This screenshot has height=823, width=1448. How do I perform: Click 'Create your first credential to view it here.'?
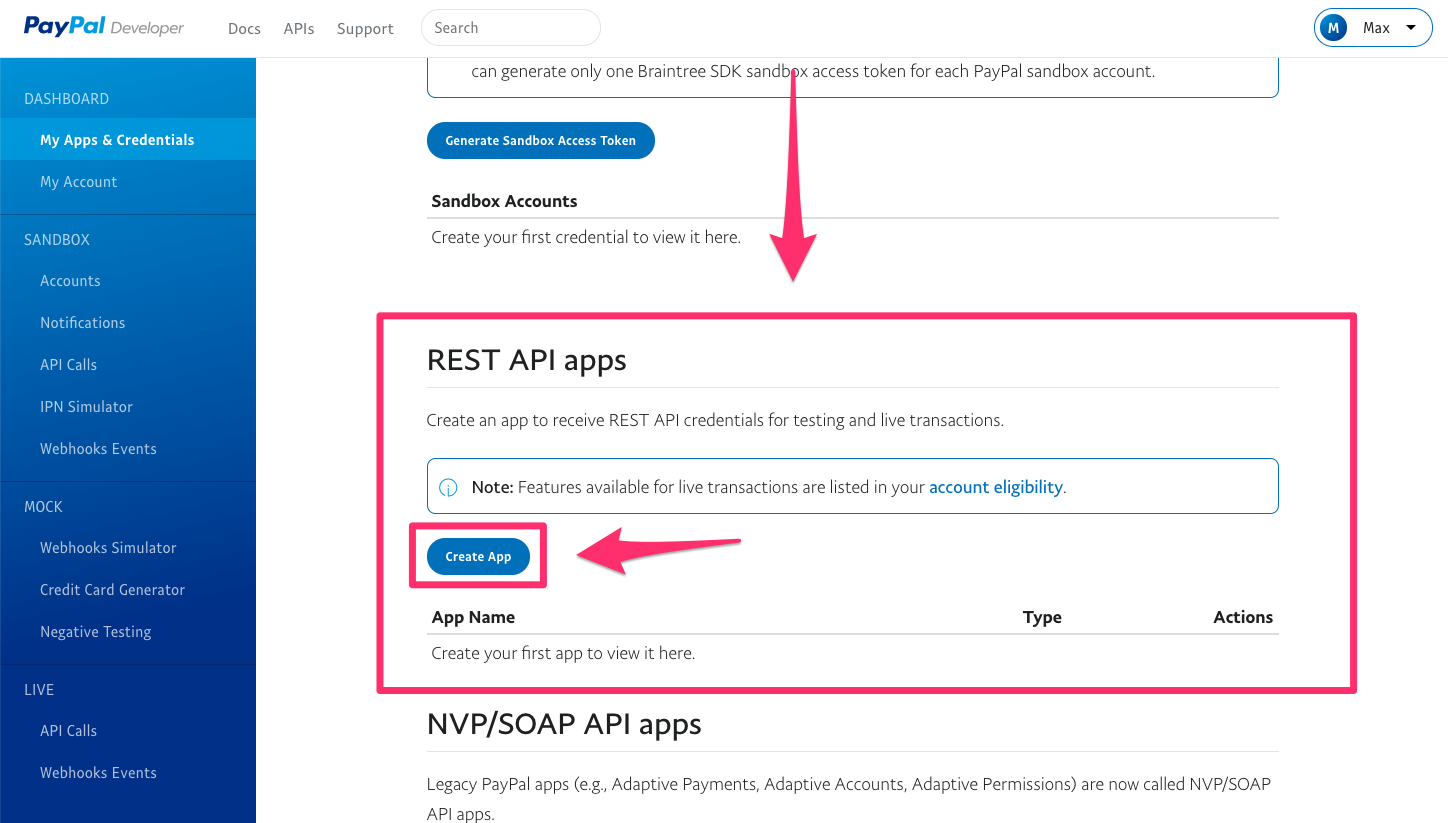[586, 238]
